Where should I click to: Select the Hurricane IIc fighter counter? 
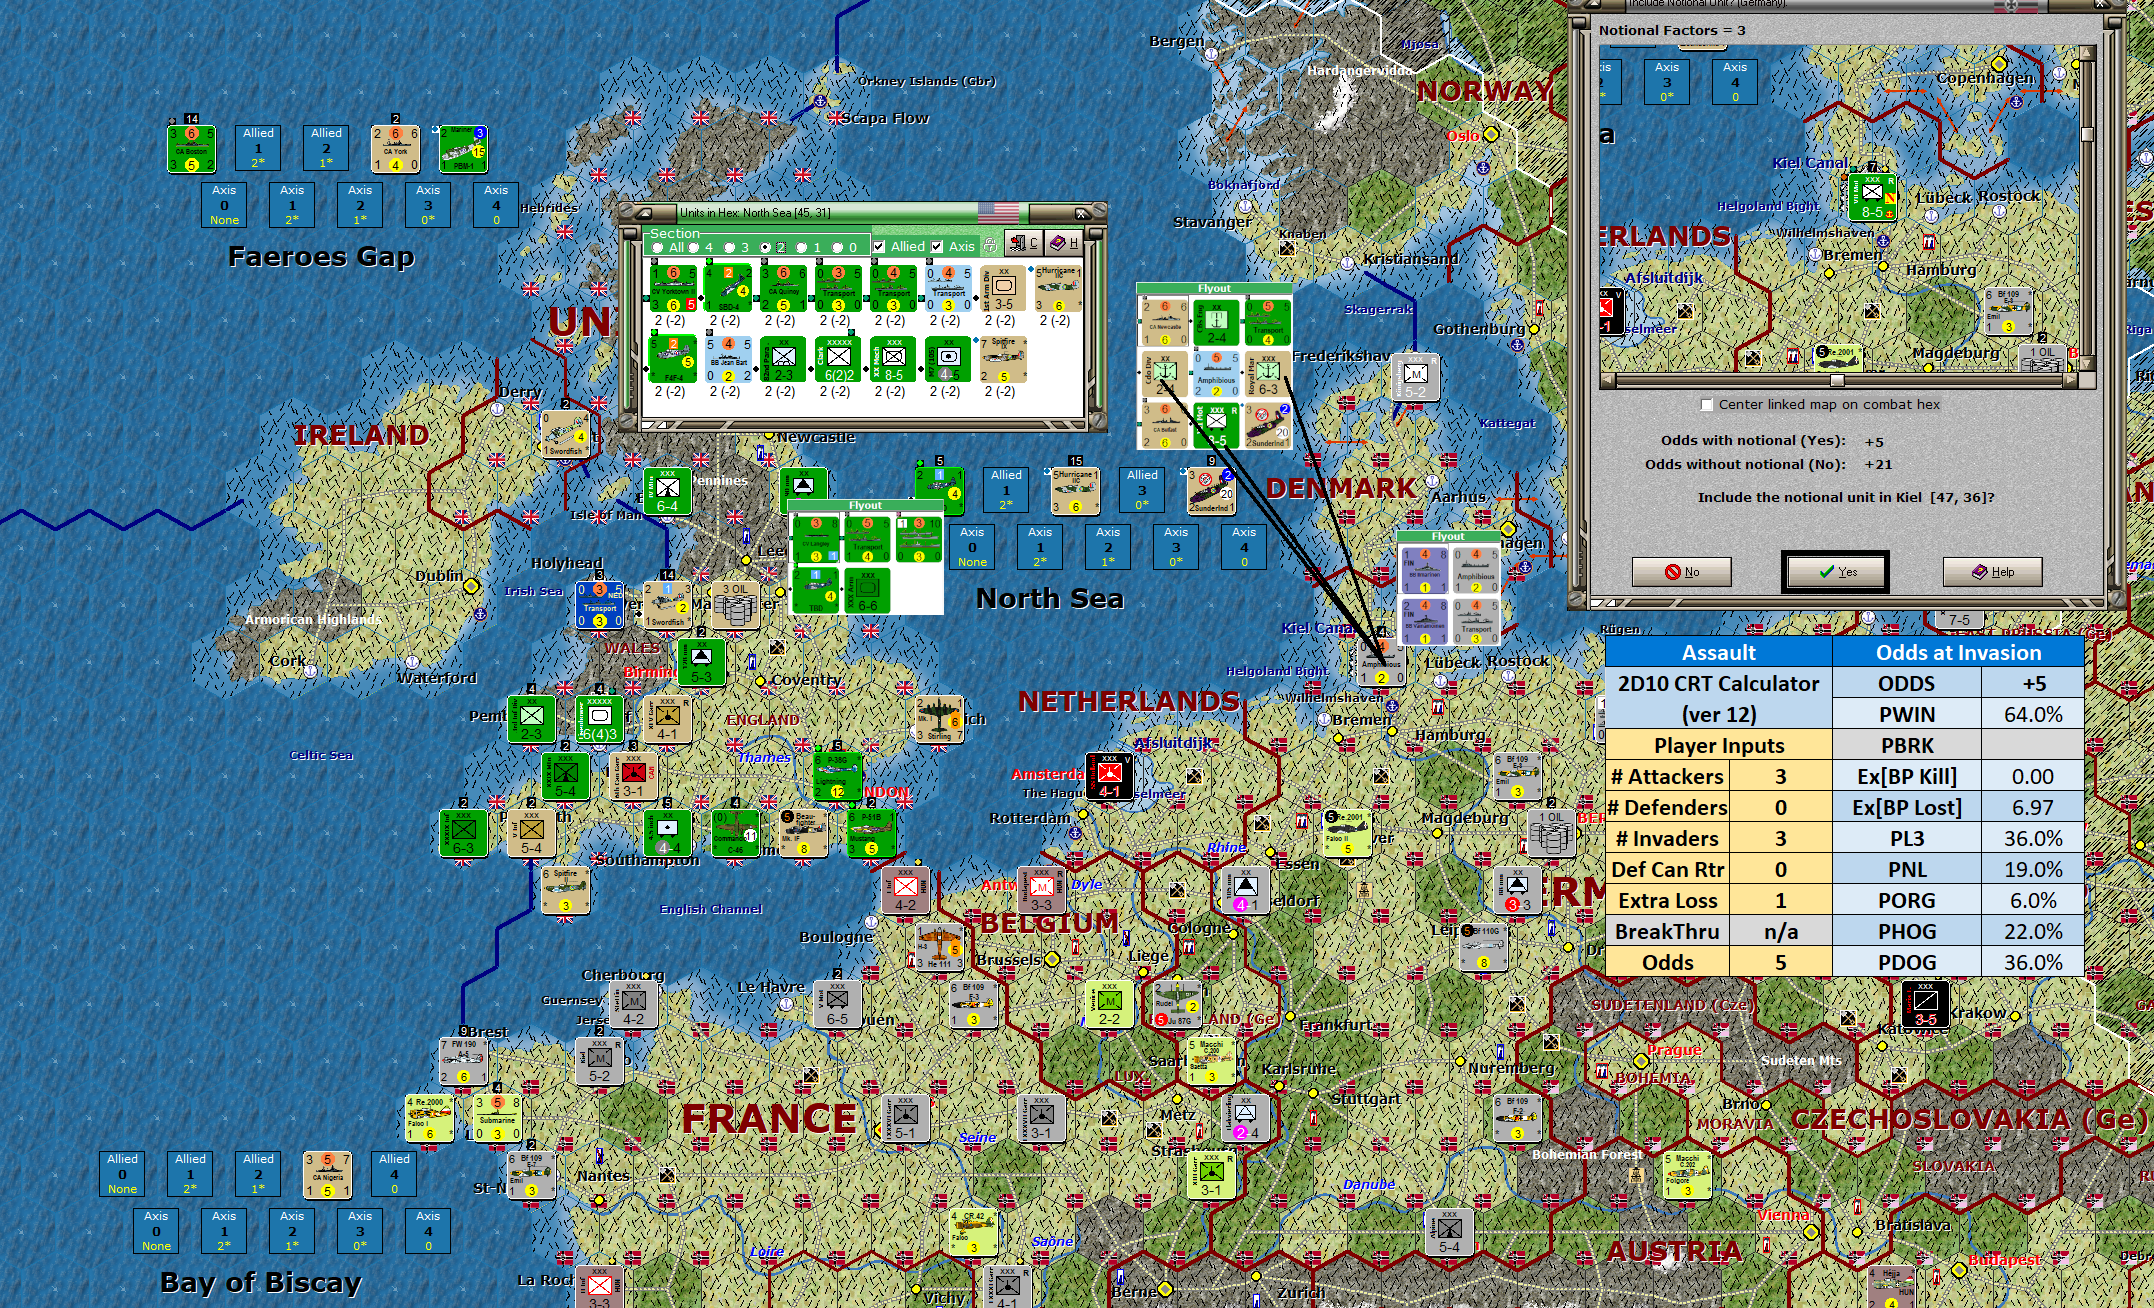pos(1058,288)
